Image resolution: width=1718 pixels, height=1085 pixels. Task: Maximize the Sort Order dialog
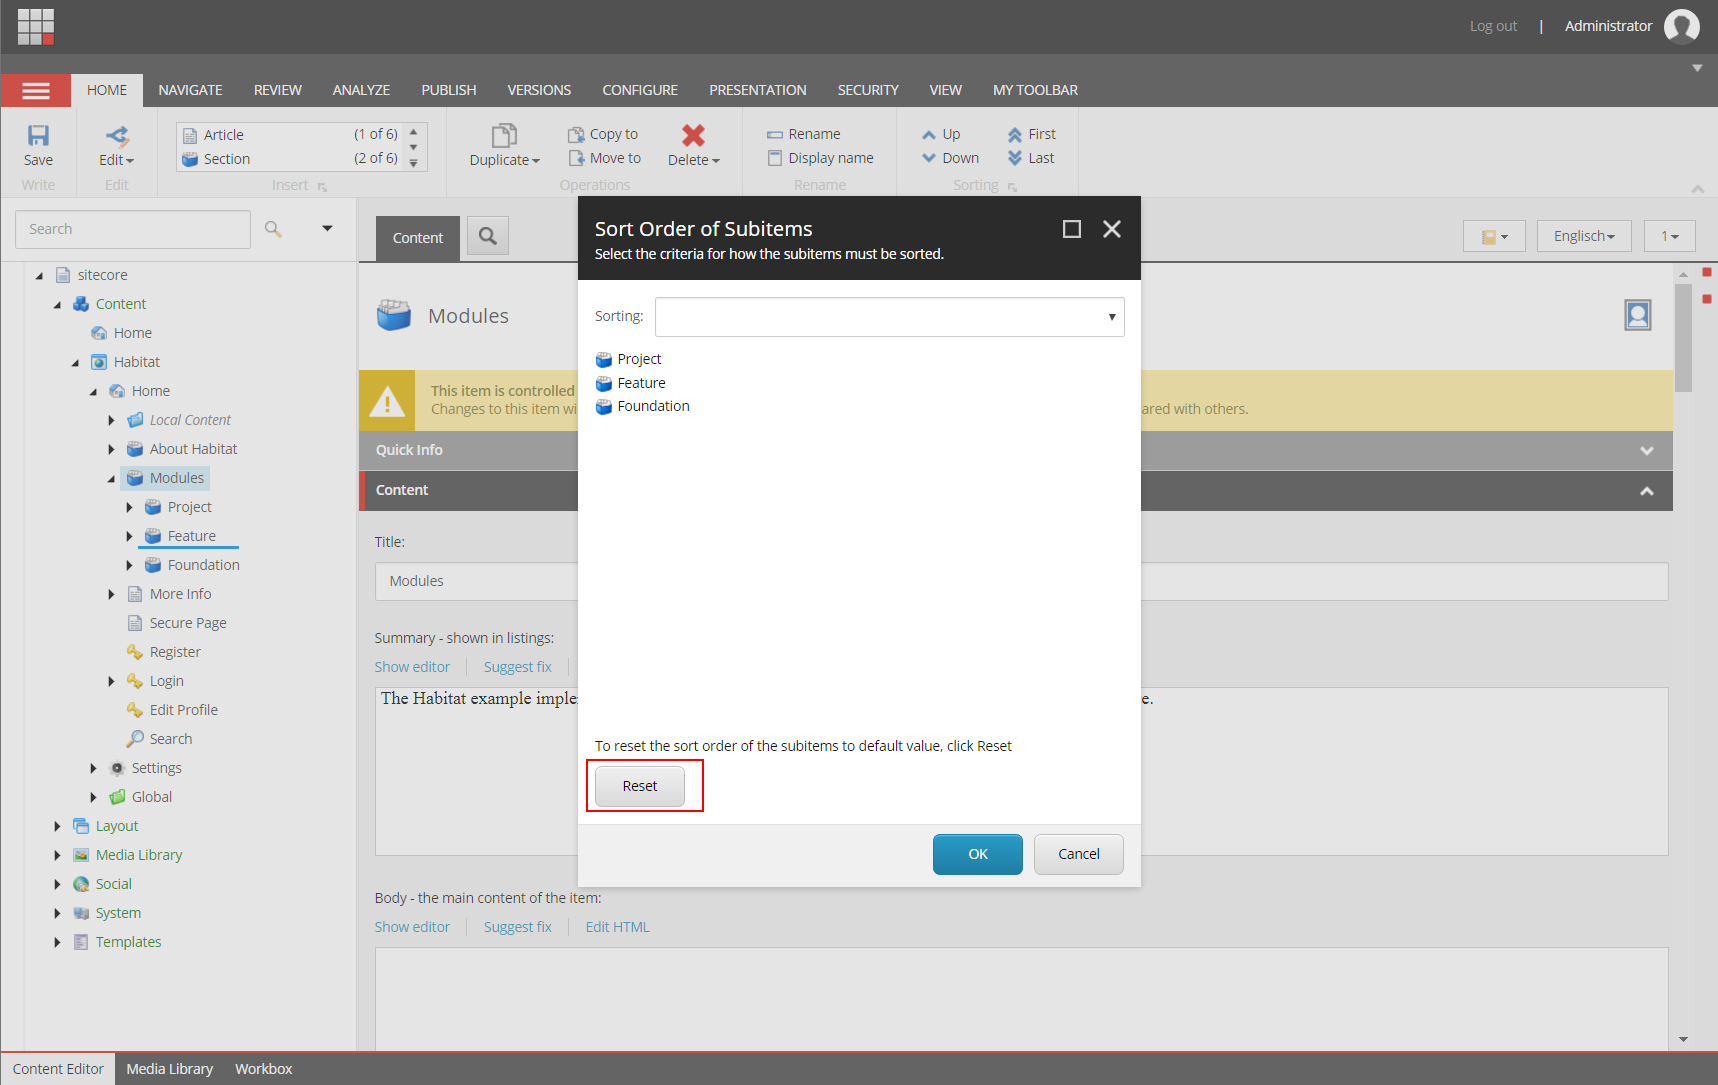click(x=1072, y=229)
